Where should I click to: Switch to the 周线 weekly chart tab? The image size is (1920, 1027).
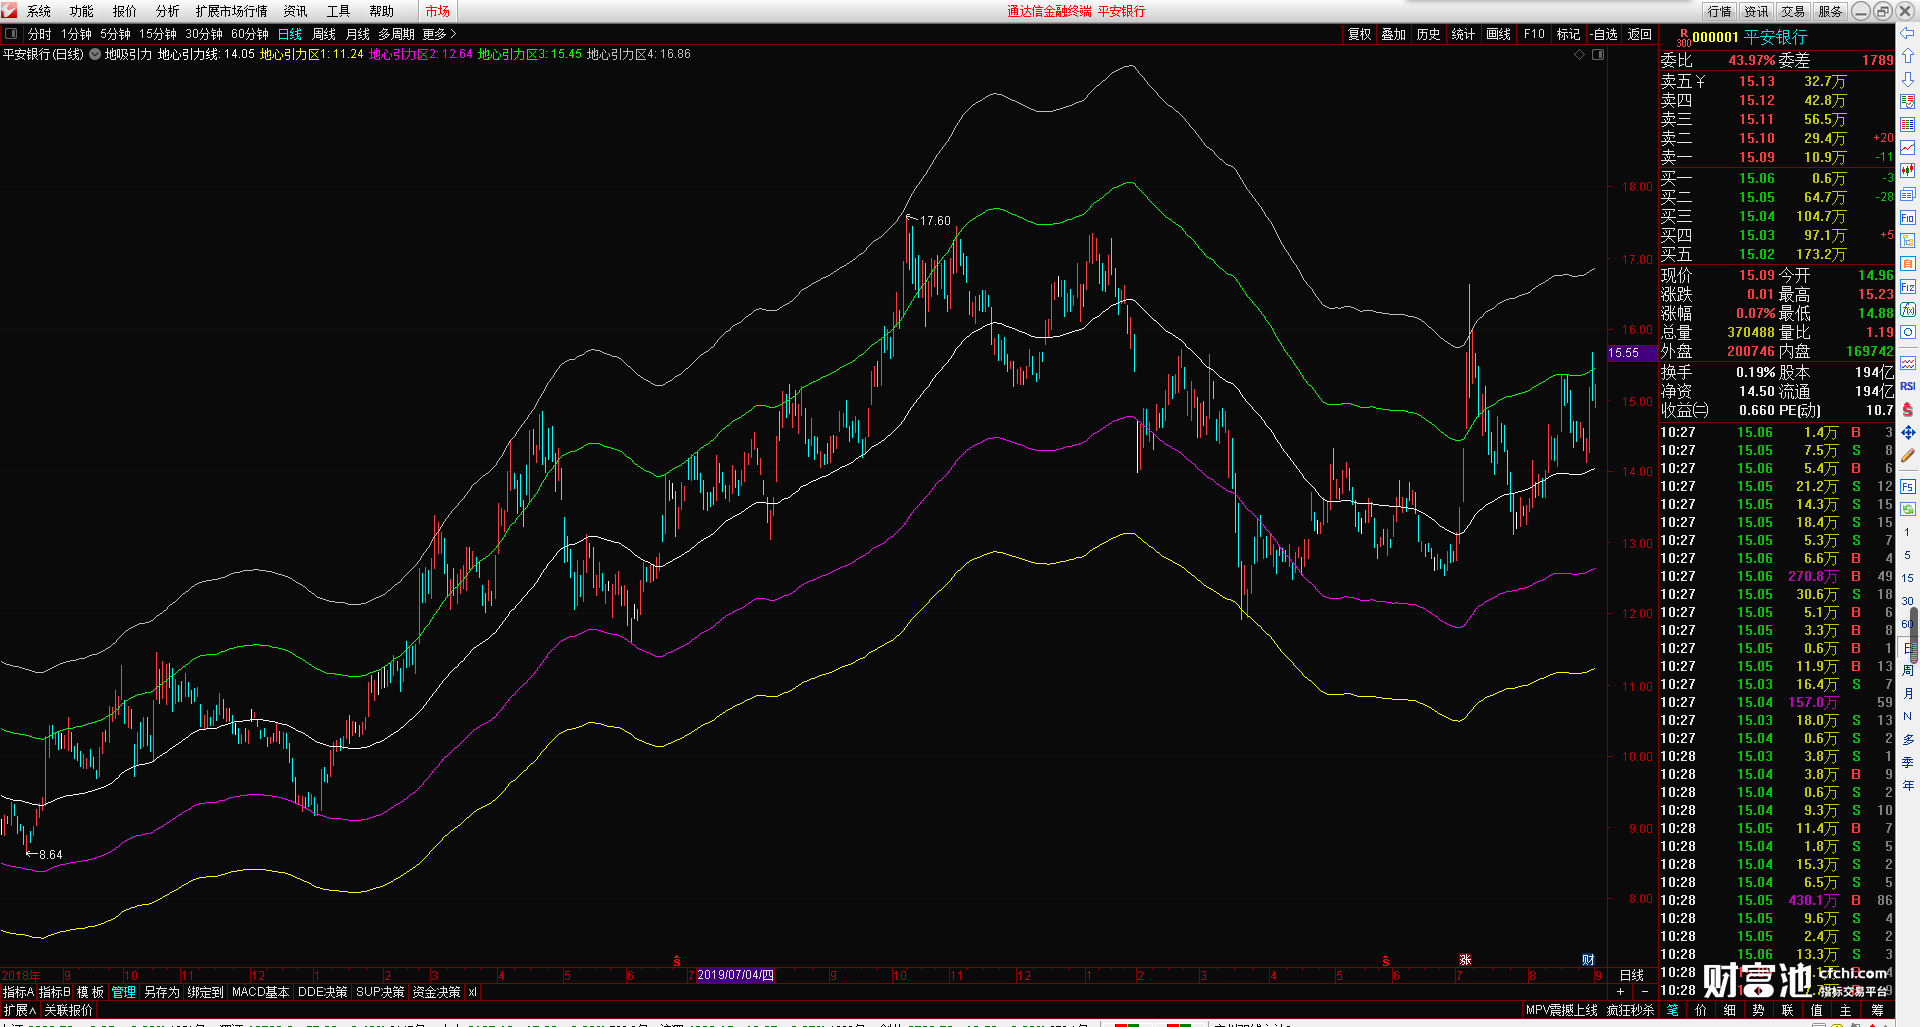click(324, 34)
